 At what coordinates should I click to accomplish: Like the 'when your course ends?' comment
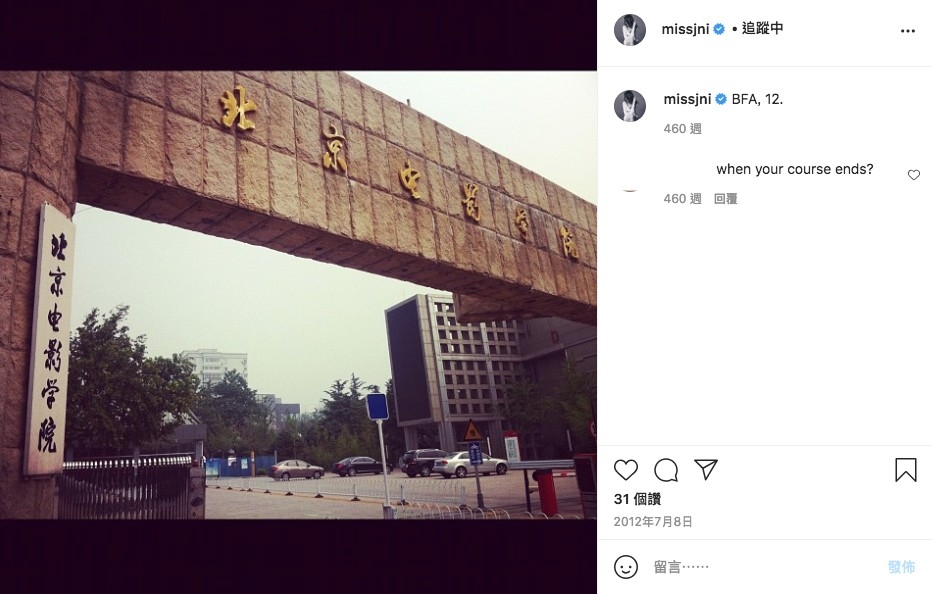914,175
